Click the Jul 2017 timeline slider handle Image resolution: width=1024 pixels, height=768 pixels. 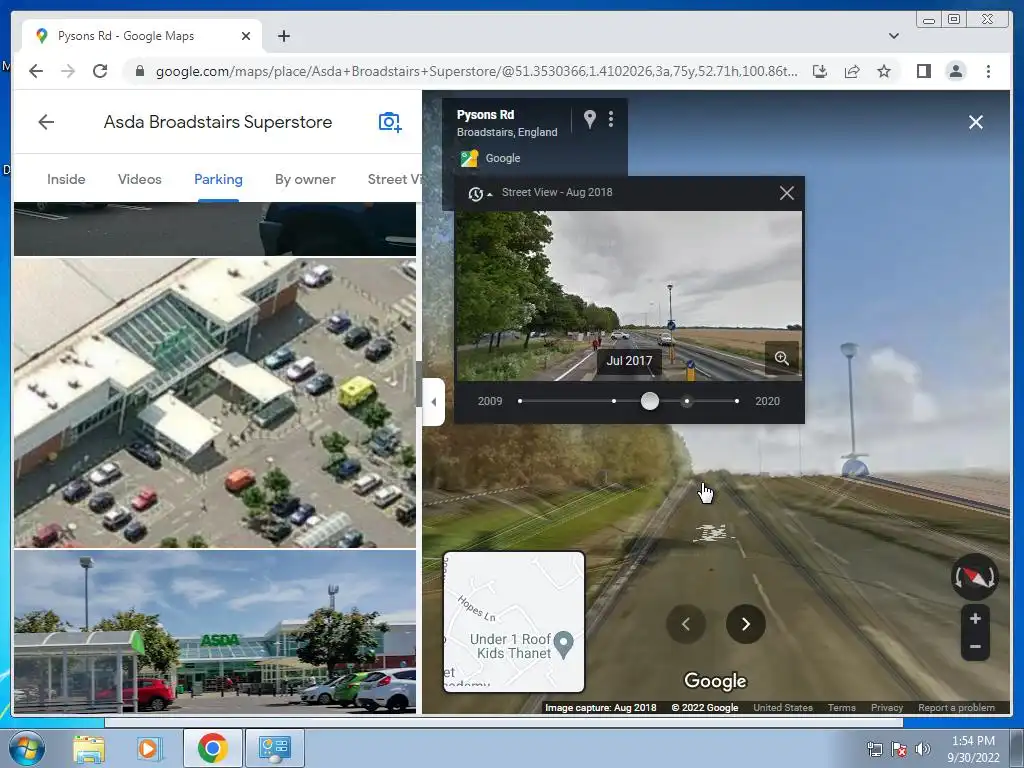[649, 401]
